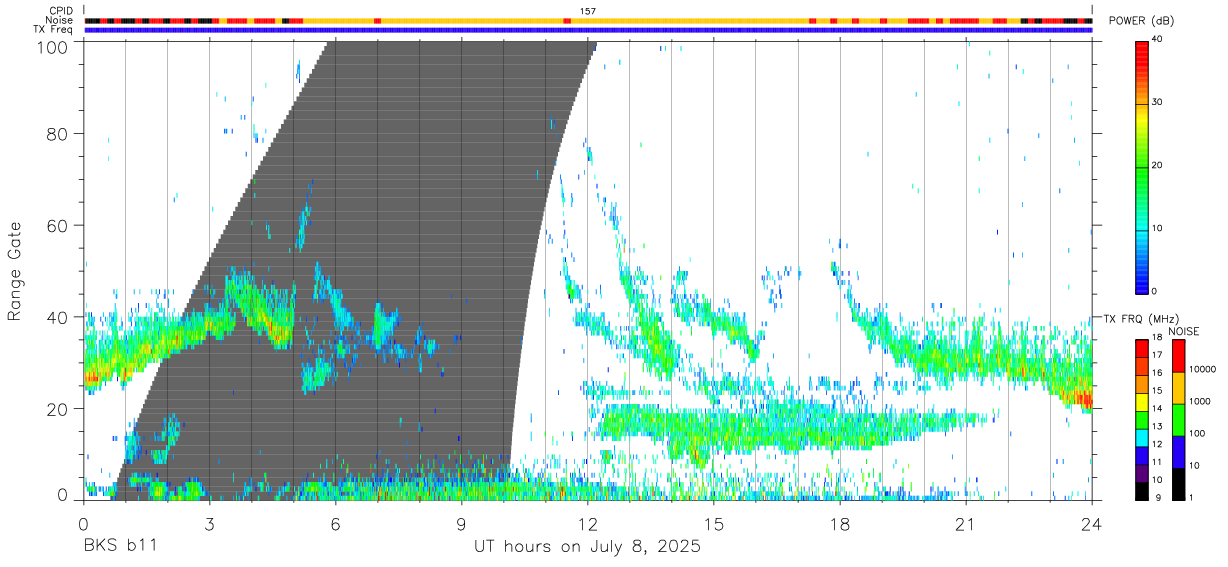Click the CPID value 157
1228x567 pixels.
[x=587, y=11]
